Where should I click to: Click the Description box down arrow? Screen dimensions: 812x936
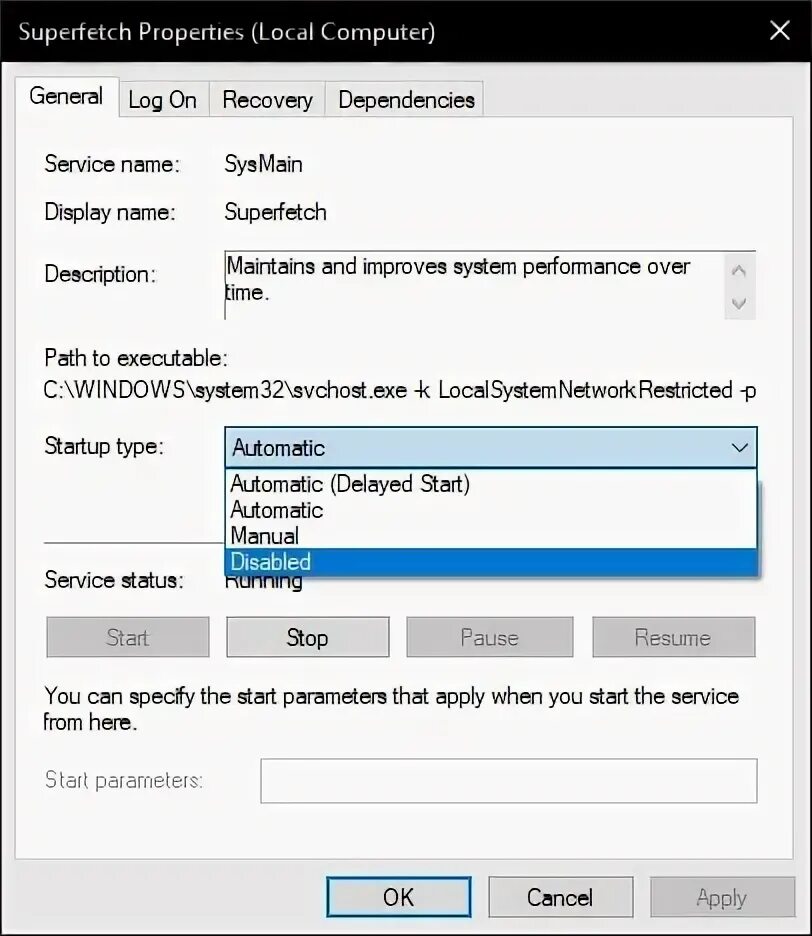point(739,304)
